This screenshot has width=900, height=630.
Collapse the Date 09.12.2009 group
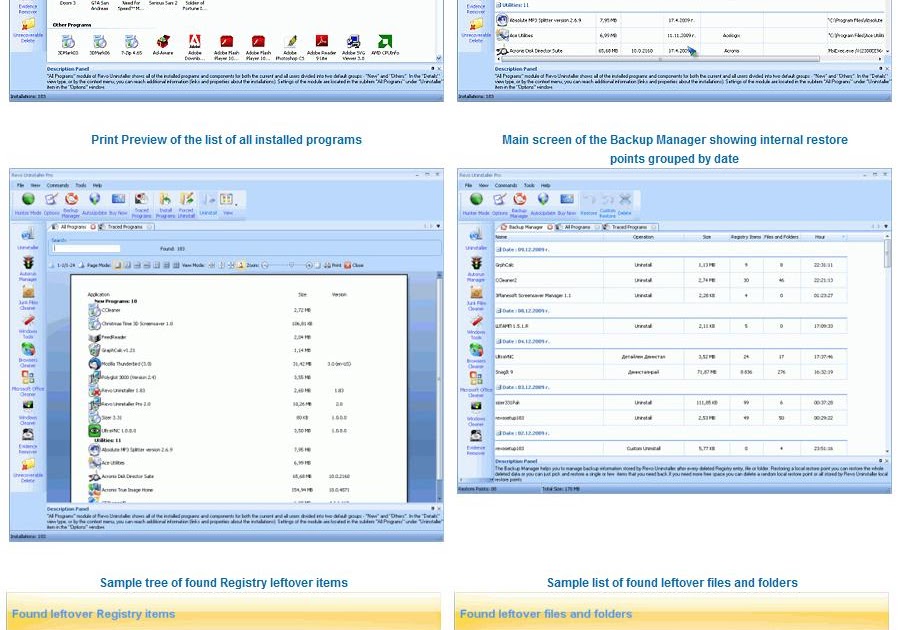499,250
